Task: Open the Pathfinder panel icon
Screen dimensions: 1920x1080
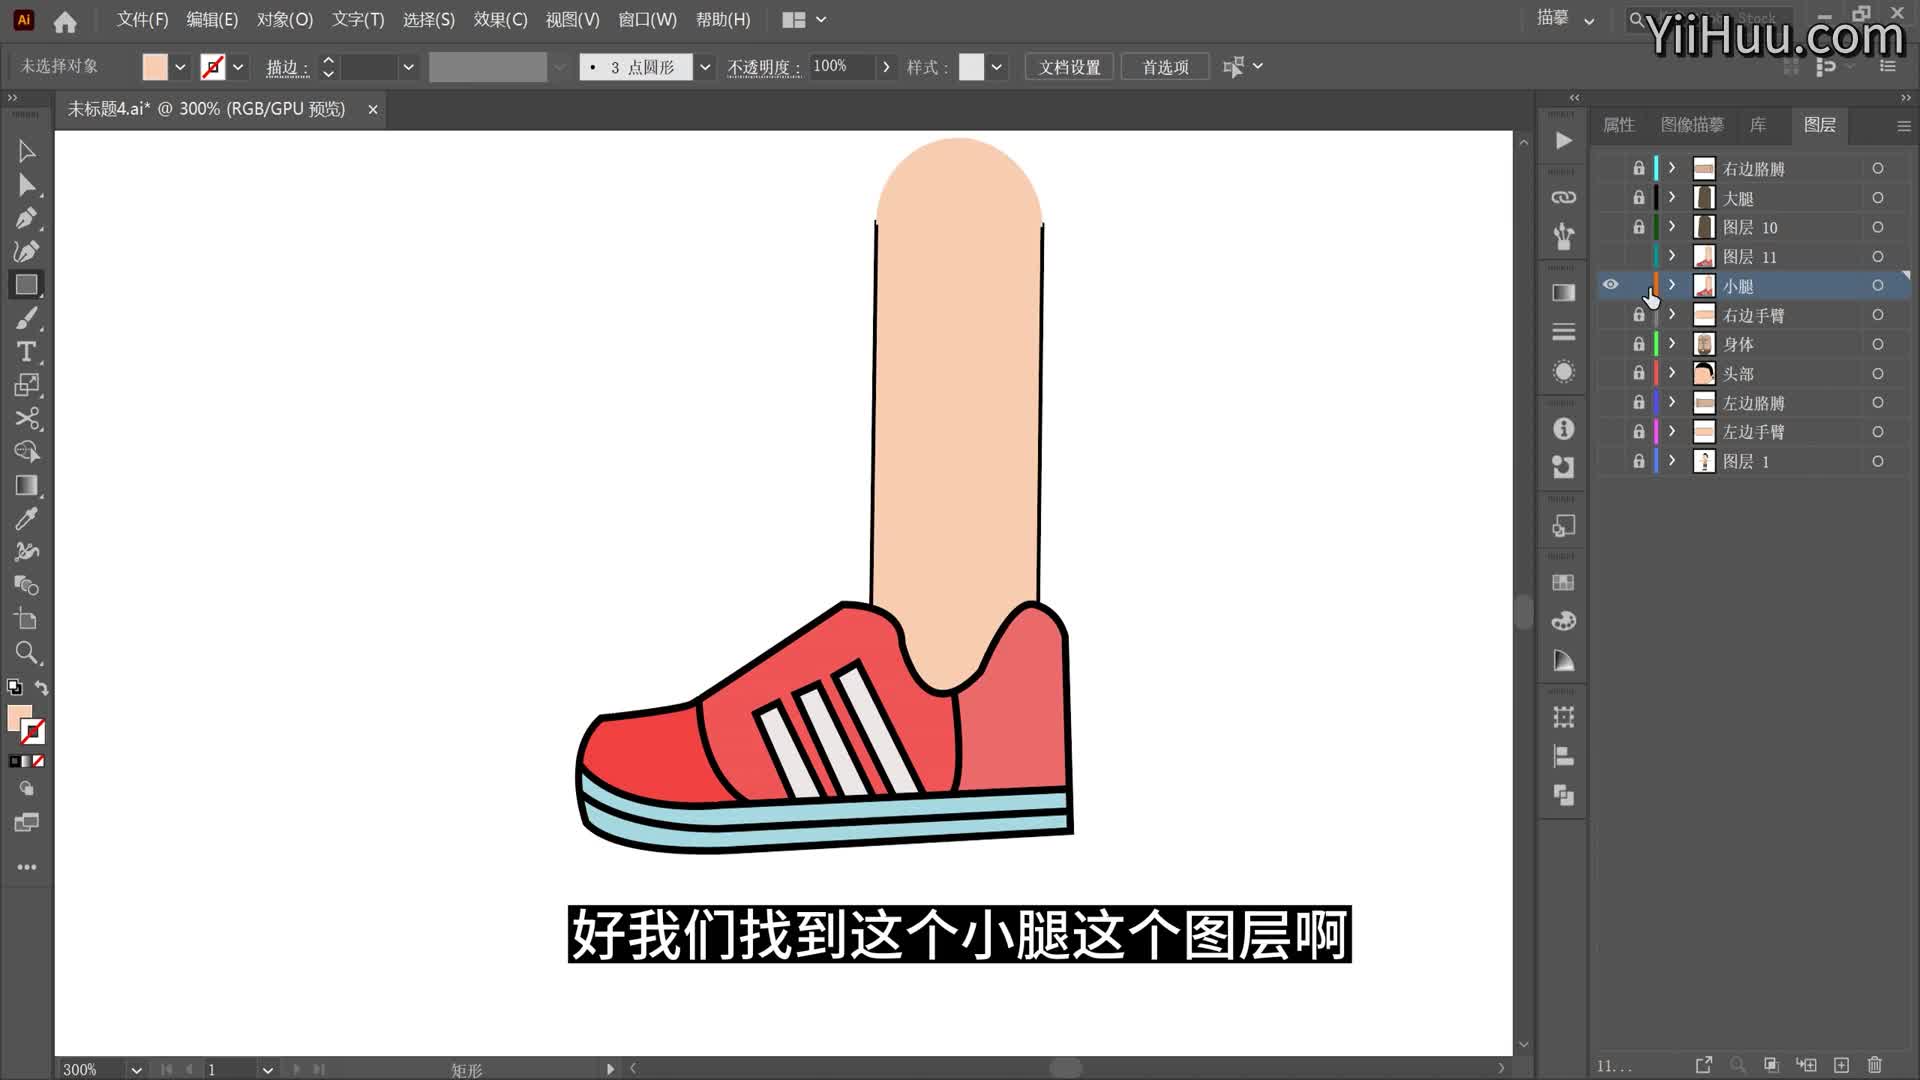Action: click(x=1563, y=795)
